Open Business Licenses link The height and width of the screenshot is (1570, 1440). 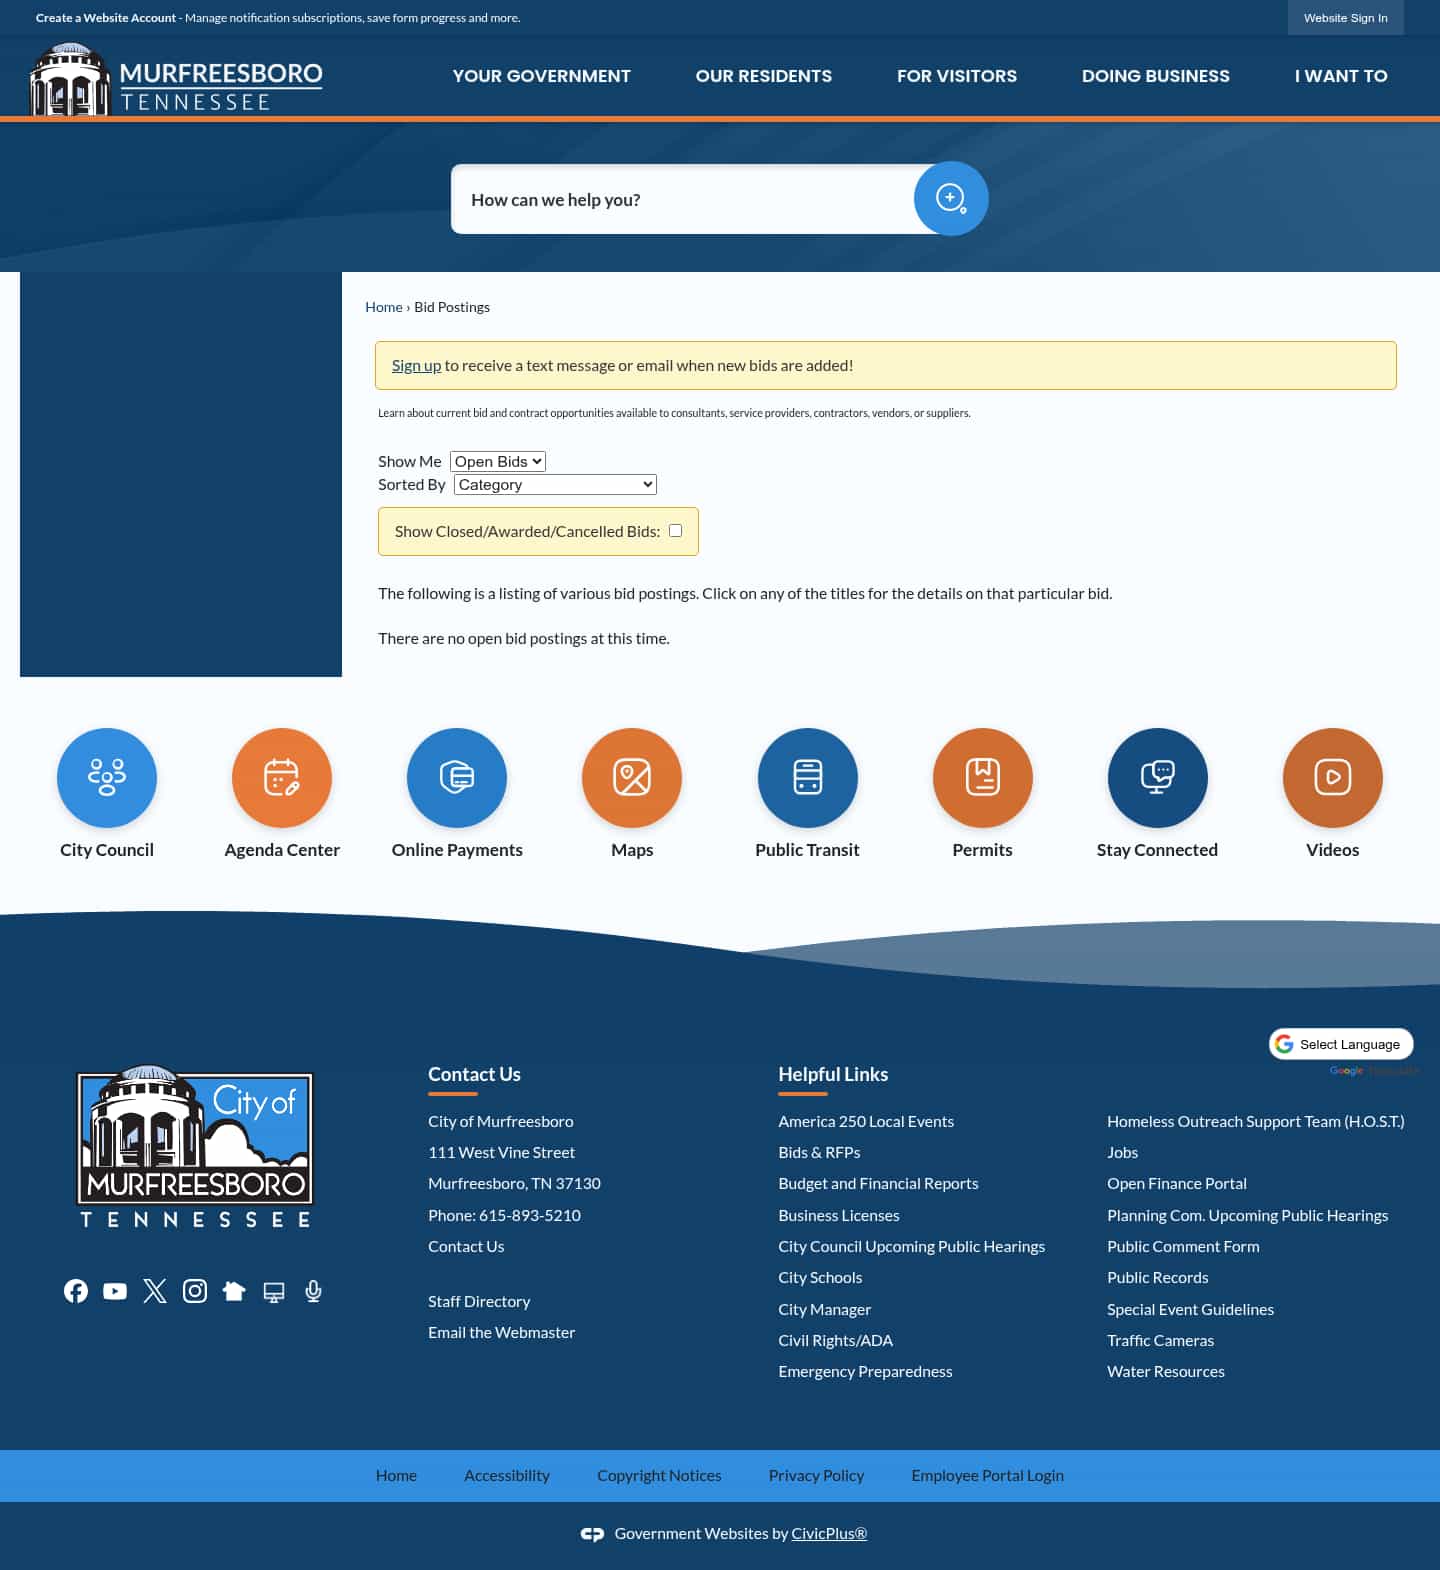pos(839,1216)
